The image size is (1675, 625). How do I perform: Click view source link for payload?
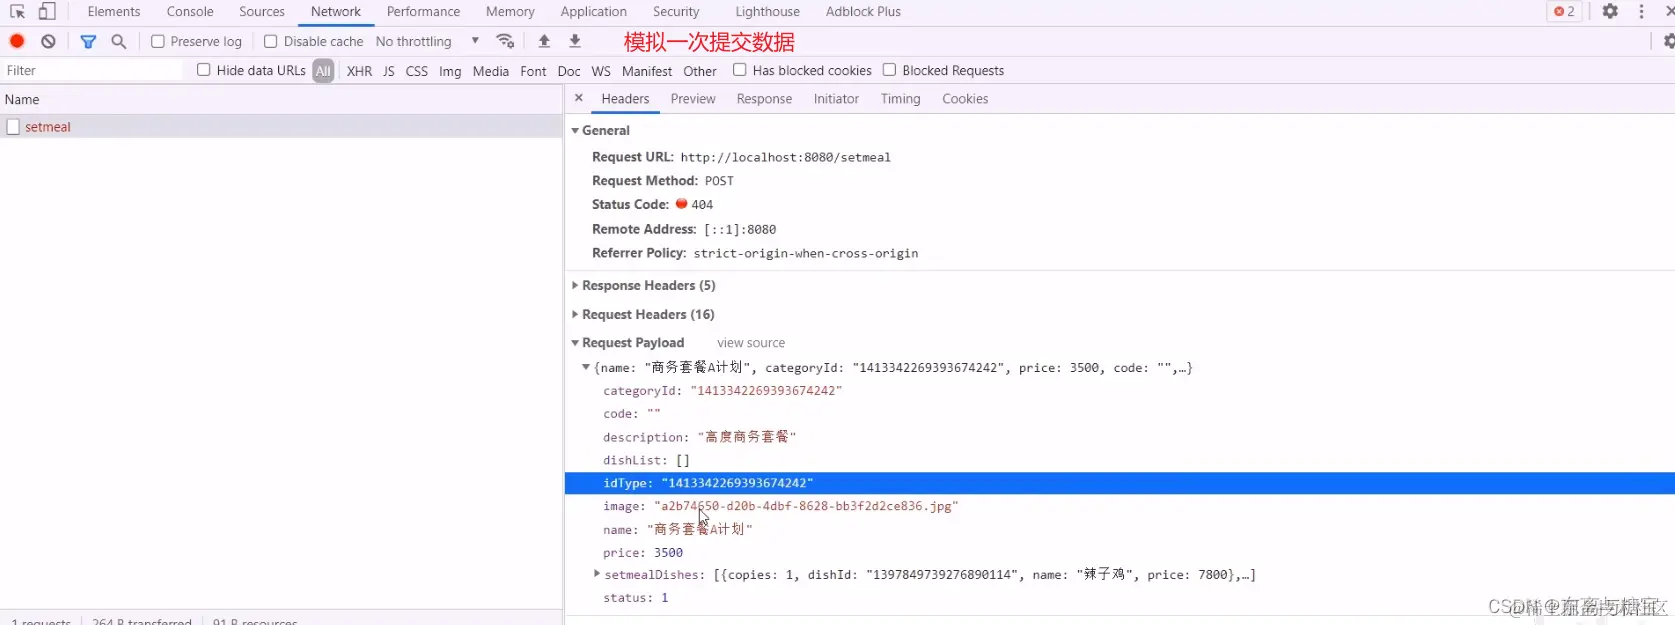(x=751, y=343)
